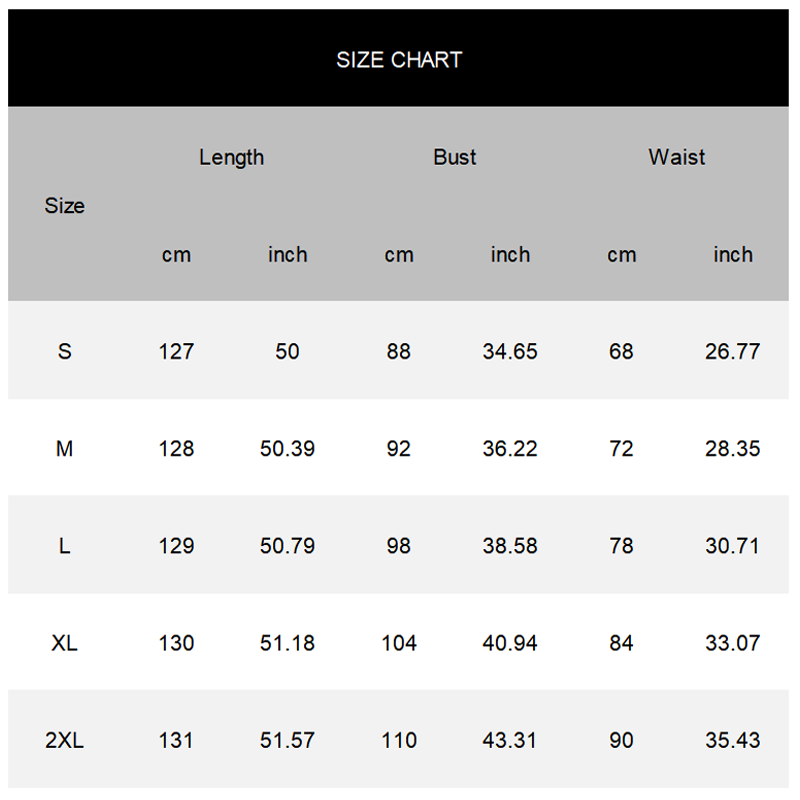Click the 30.71 waist inch cell
Viewport: 800px width, 800px height.
[x=732, y=546]
